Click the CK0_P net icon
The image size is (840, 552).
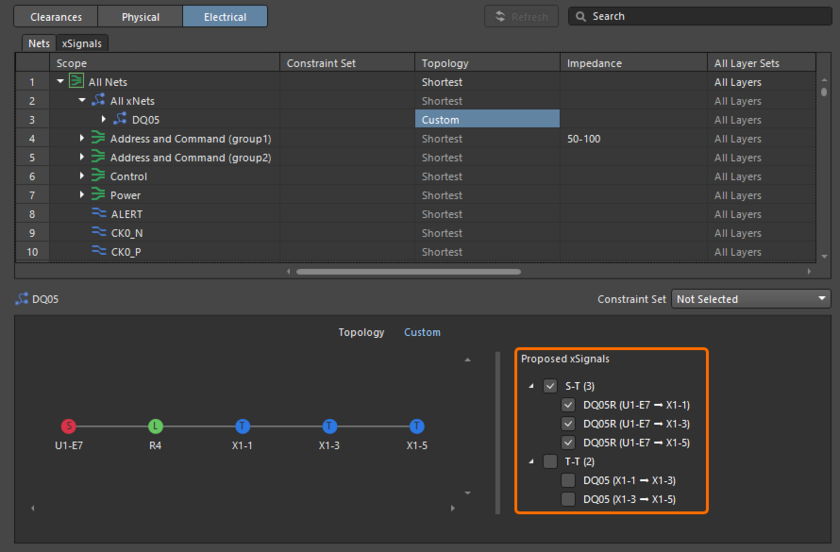(99, 250)
